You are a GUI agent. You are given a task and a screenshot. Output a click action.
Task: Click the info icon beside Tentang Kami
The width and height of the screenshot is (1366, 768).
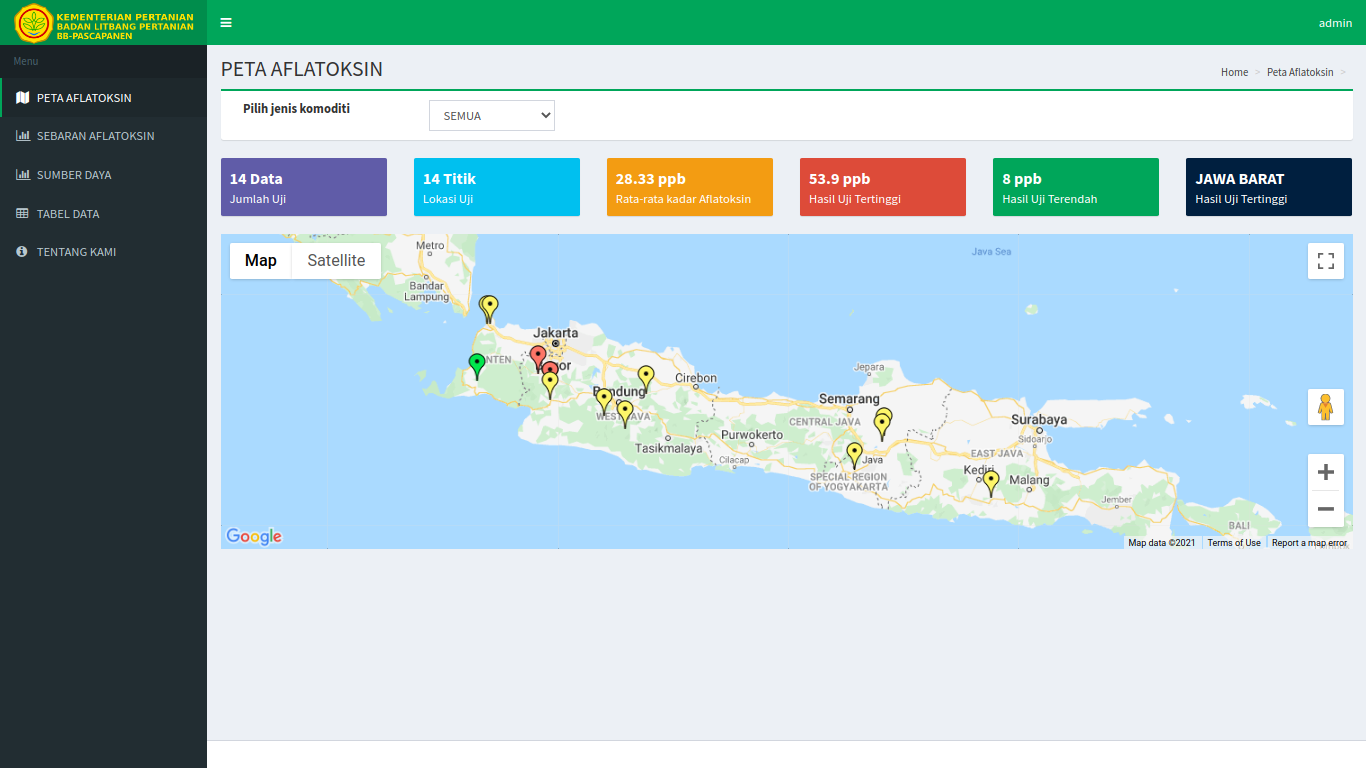click(22, 252)
